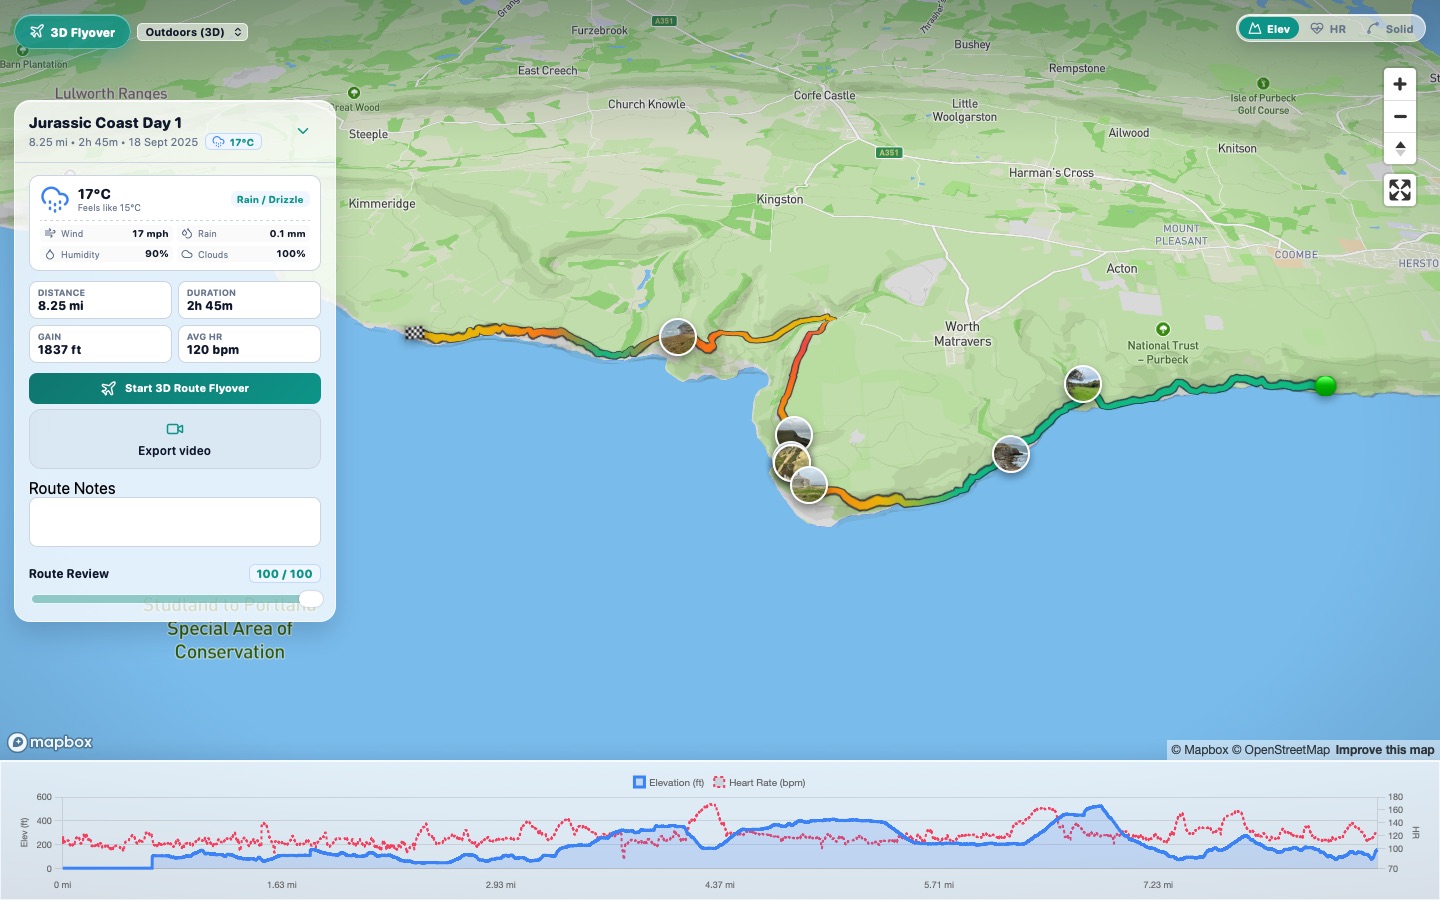Zoom in on the map
1440x900 pixels.
point(1400,84)
